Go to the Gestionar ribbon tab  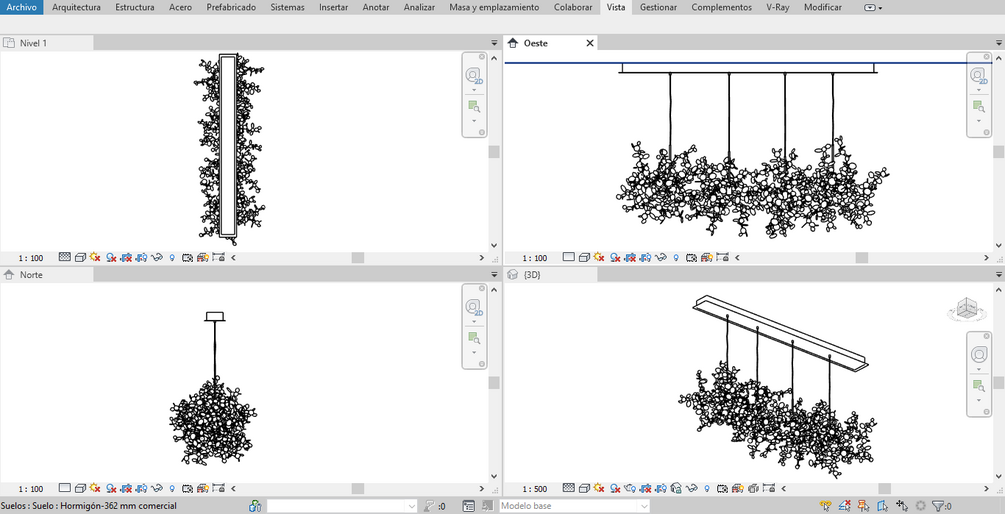pyautogui.click(x=658, y=8)
